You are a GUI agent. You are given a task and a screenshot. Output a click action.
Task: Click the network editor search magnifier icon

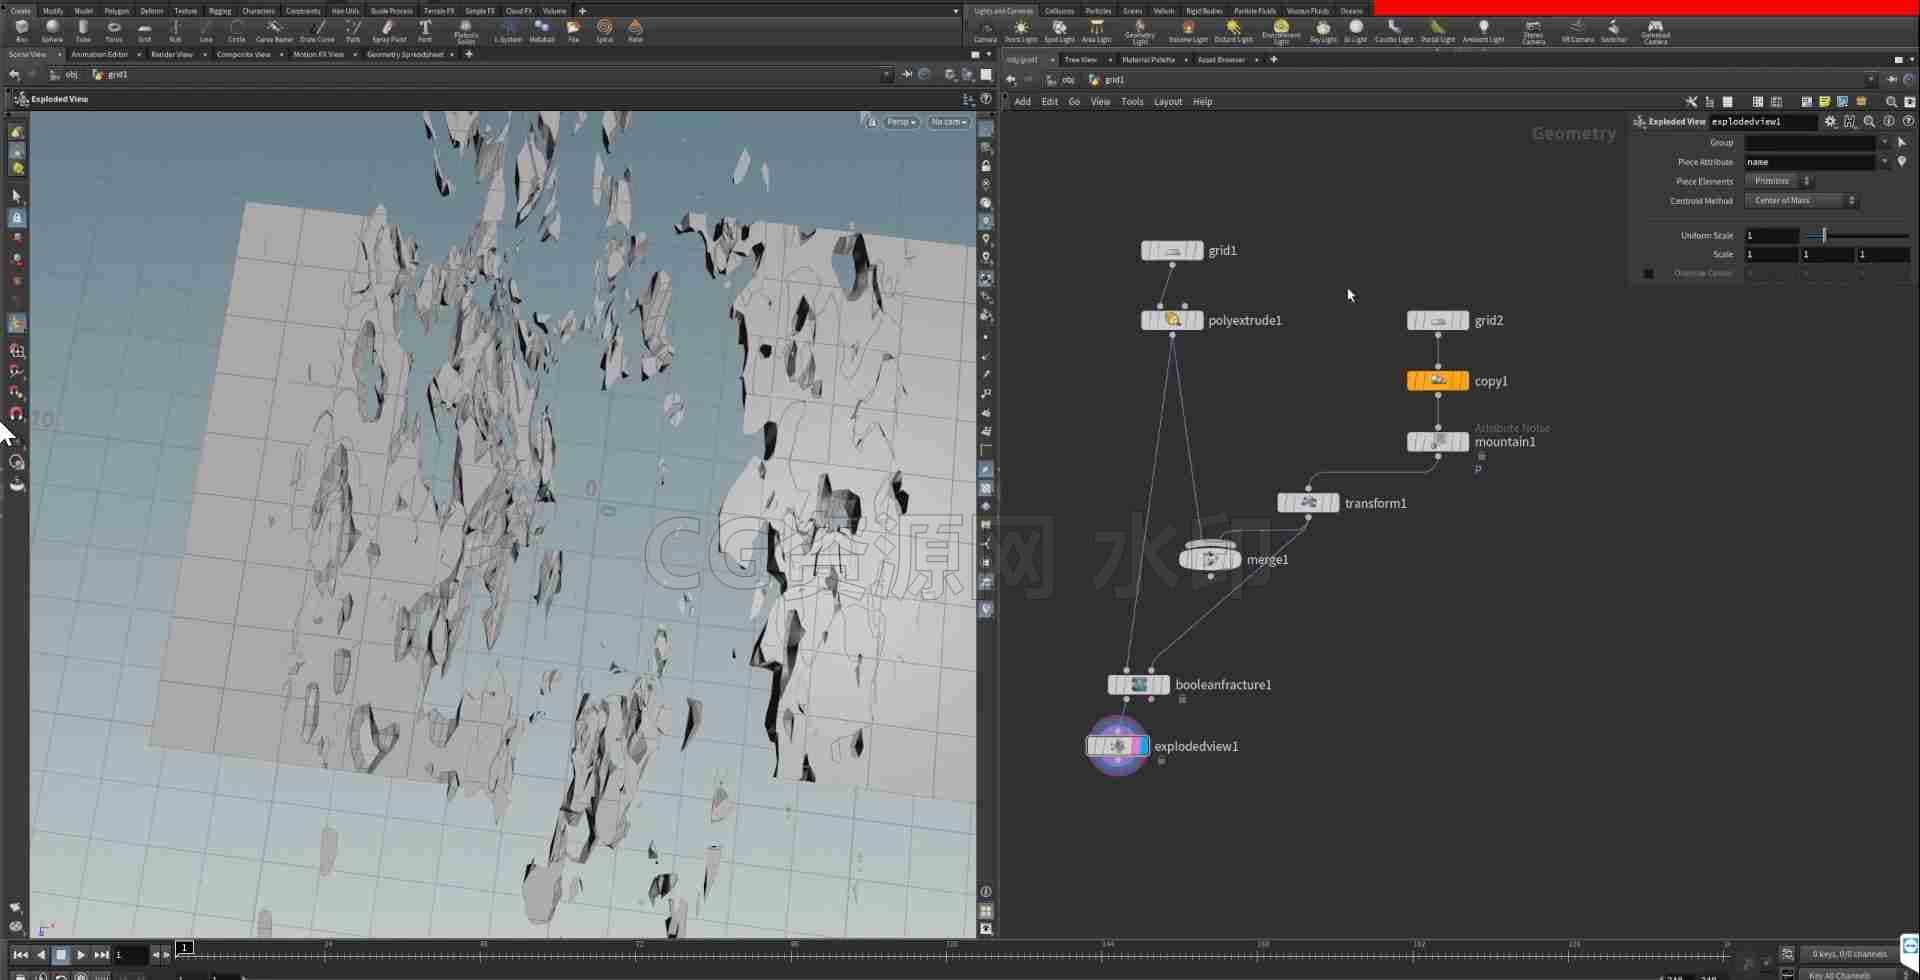1891,101
